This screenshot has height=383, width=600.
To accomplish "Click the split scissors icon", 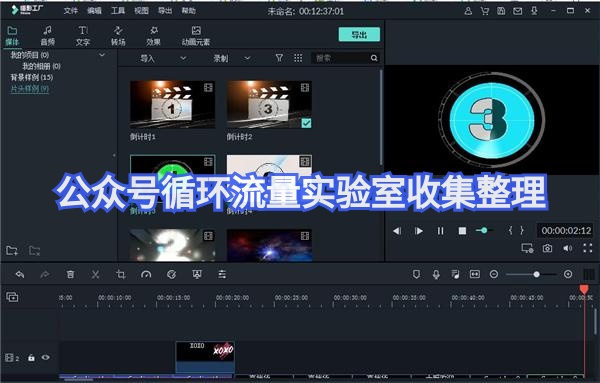I will [x=95, y=274].
